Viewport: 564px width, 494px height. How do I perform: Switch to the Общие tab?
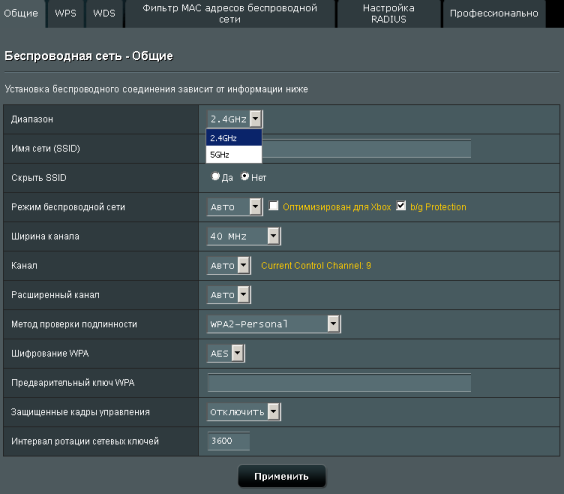tap(22, 14)
